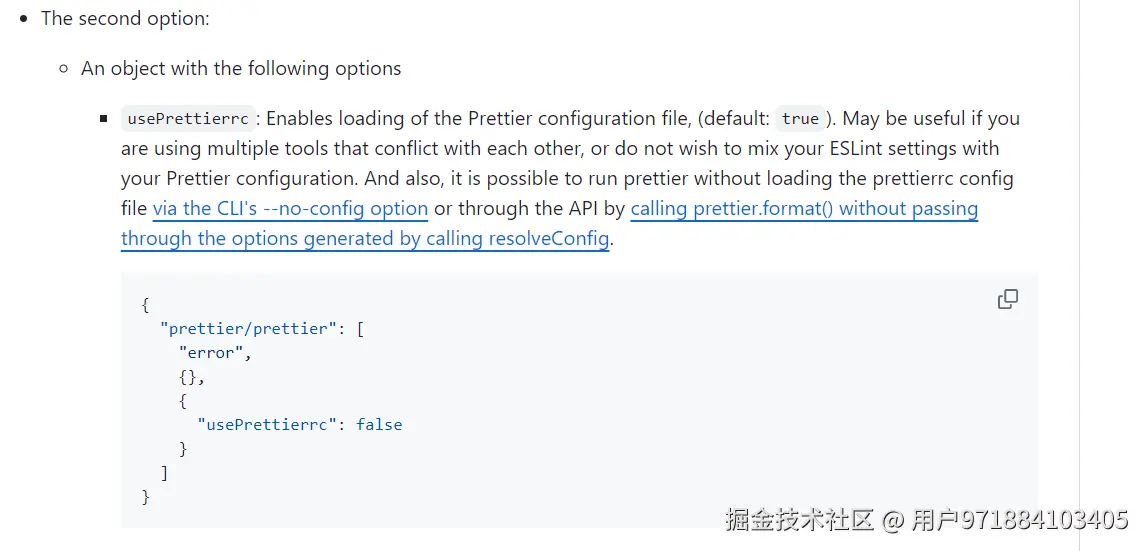The height and width of the screenshot is (551, 1146).
Task: Click the inline 'usePrettierrc' code label
Action: [188, 119]
